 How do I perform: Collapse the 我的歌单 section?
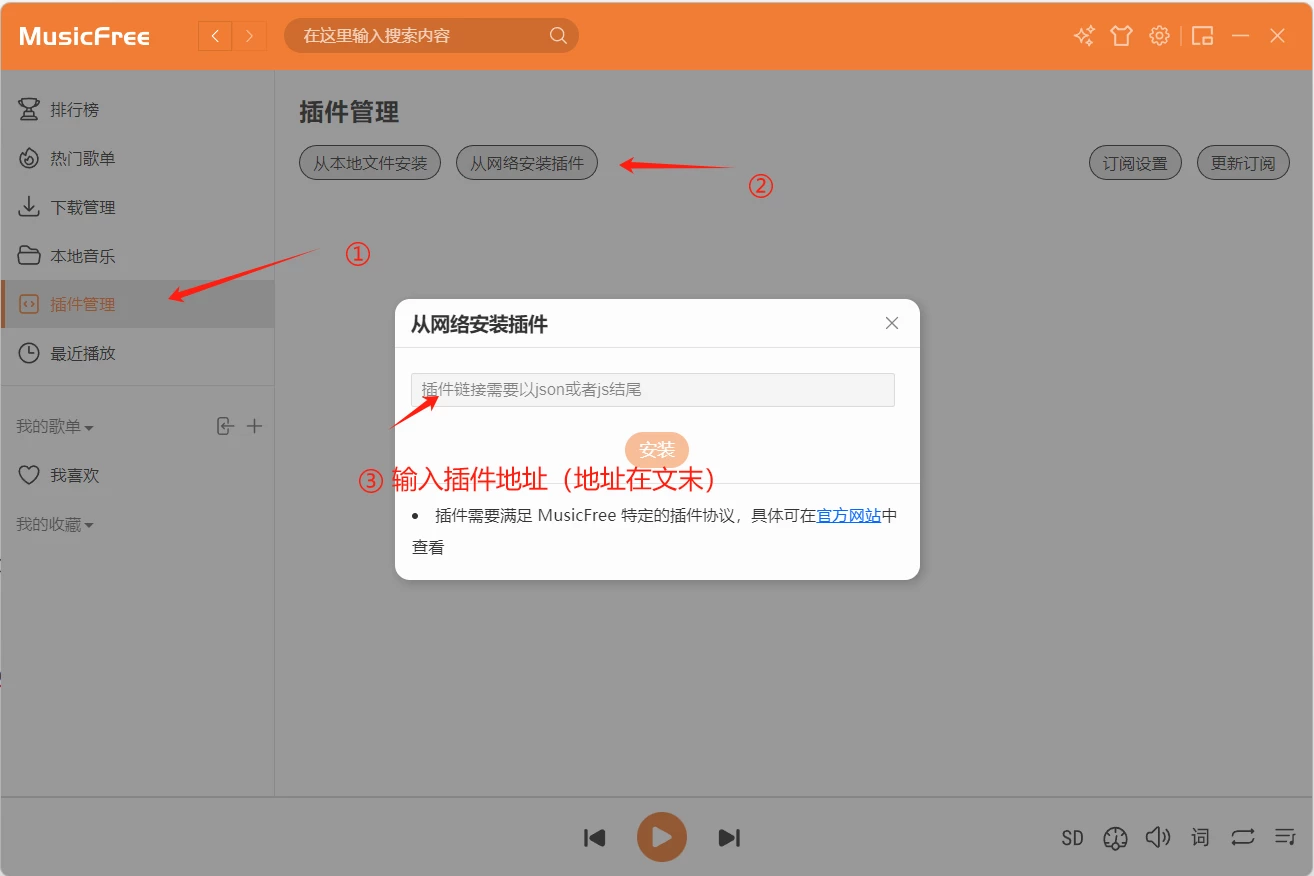click(x=55, y=427)
